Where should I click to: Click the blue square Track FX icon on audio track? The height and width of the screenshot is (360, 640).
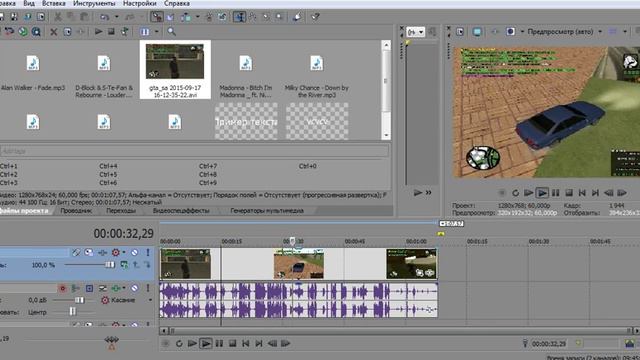[x=89, y=289]
